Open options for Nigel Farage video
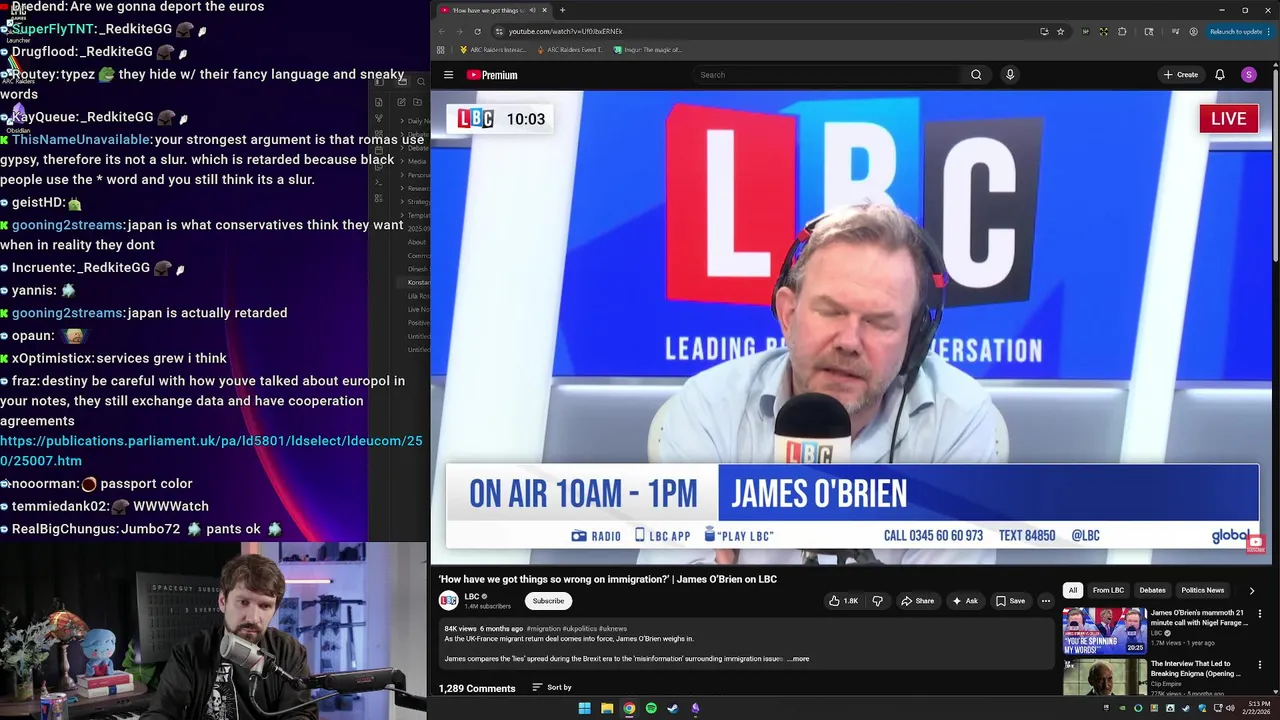The image size is (1280, 720). click(1259, 614)
